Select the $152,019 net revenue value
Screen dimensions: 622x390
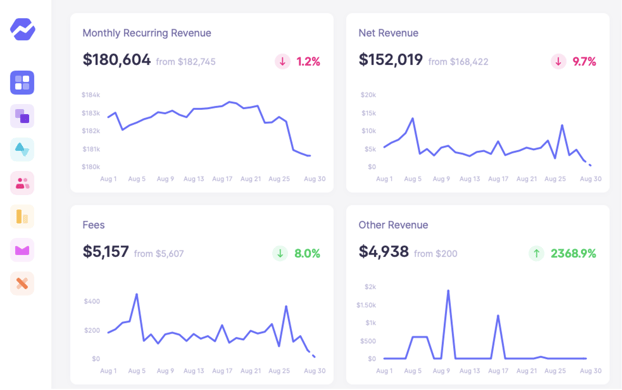tap(391, 60)
